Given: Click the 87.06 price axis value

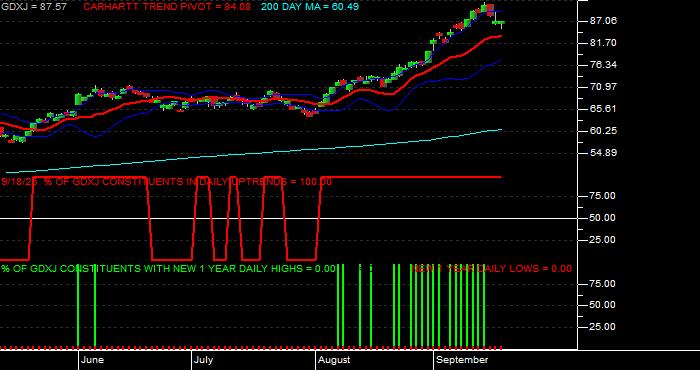Looking at the screenshot, I should [x=603, y=21].
